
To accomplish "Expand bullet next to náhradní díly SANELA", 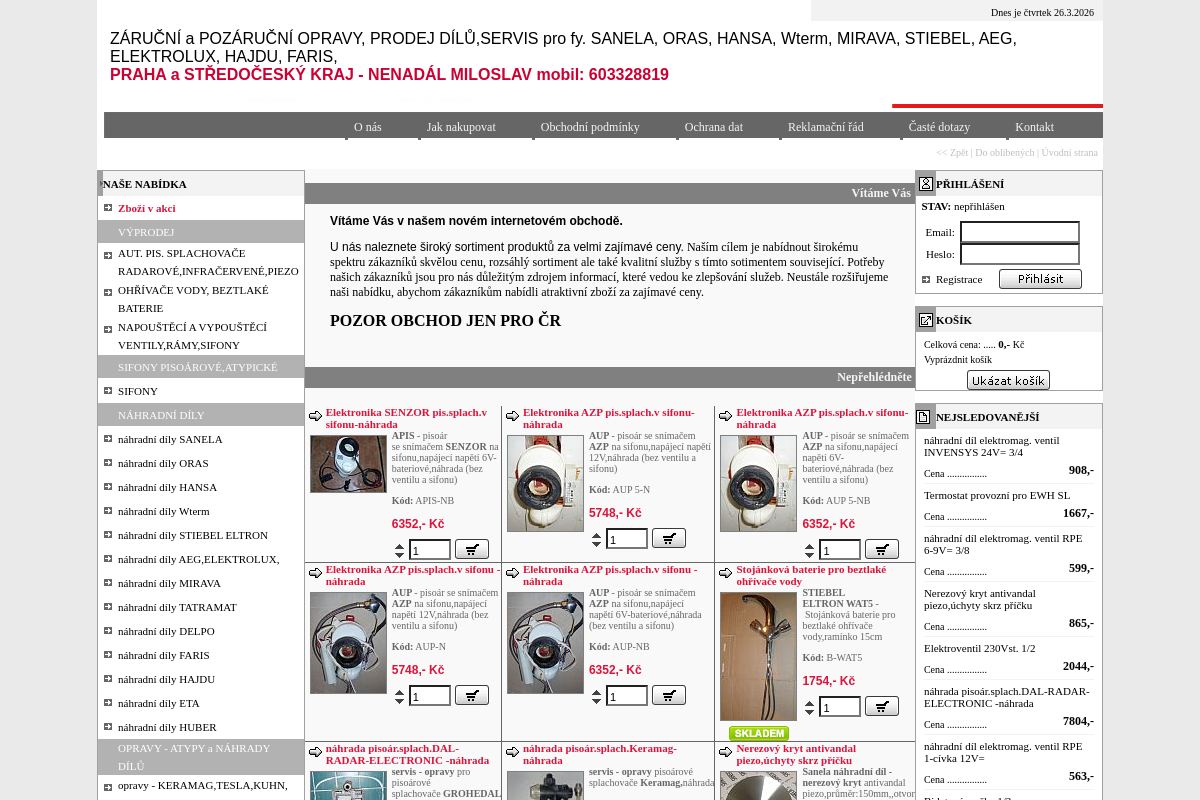I will tap(108, 439).
